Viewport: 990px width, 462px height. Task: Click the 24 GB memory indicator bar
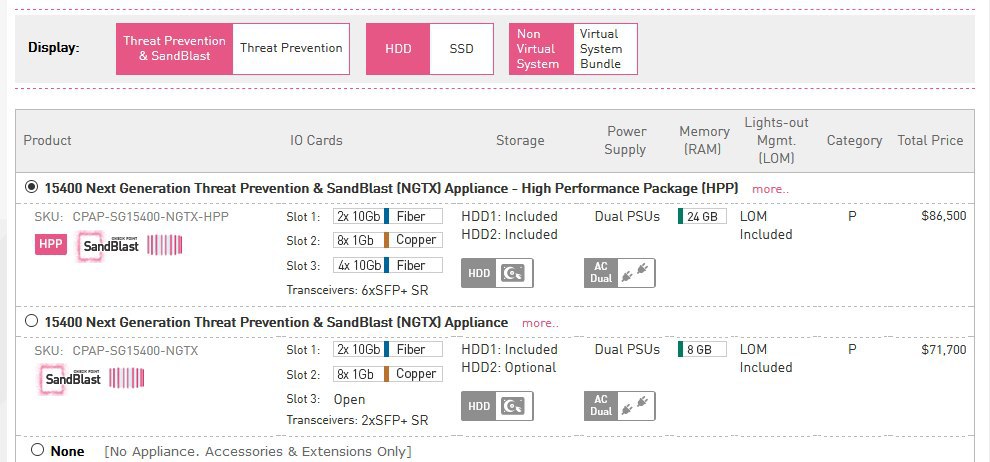[x=700, y=216]
